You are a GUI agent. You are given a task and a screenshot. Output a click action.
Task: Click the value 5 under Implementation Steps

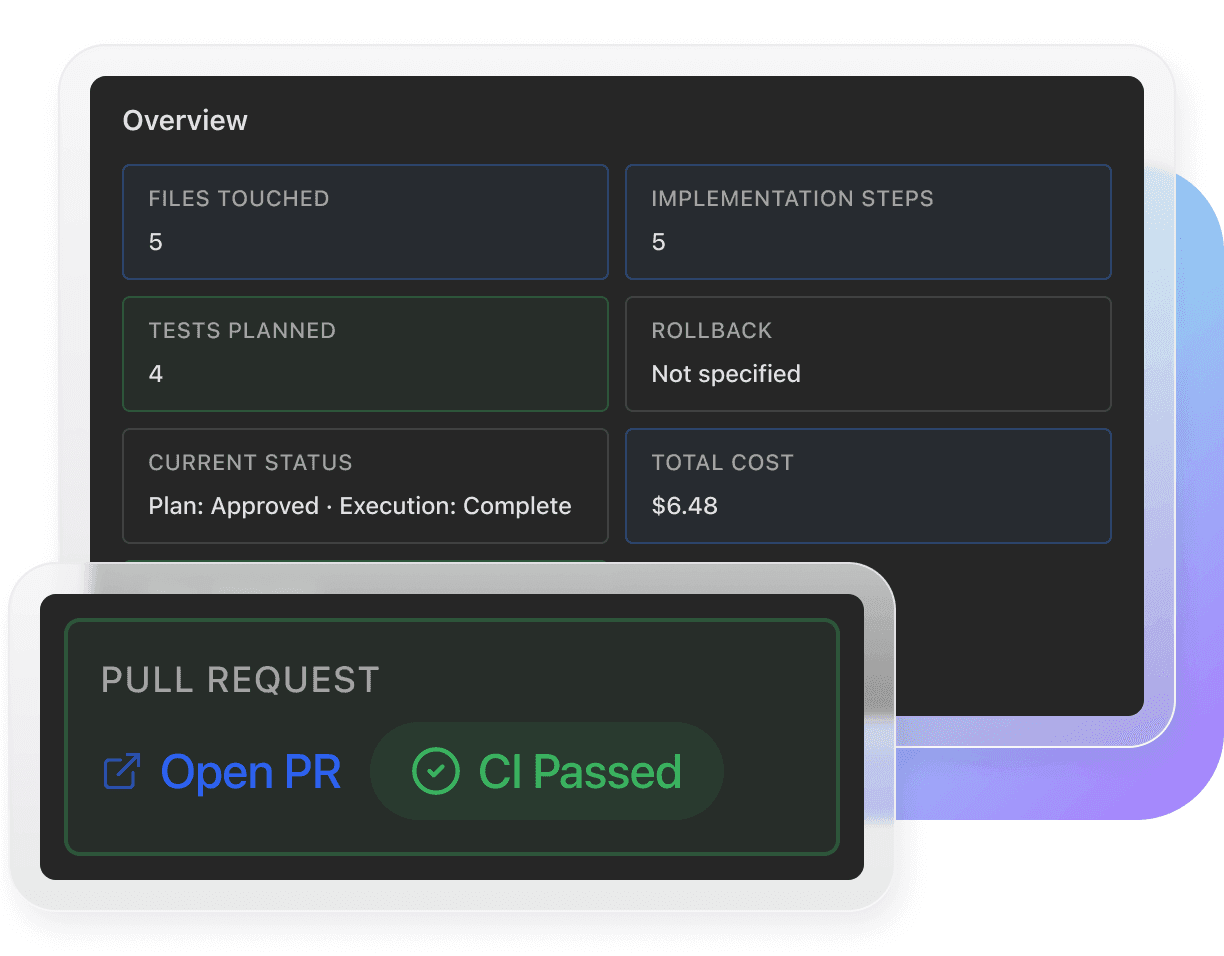[x=659, y=242]
